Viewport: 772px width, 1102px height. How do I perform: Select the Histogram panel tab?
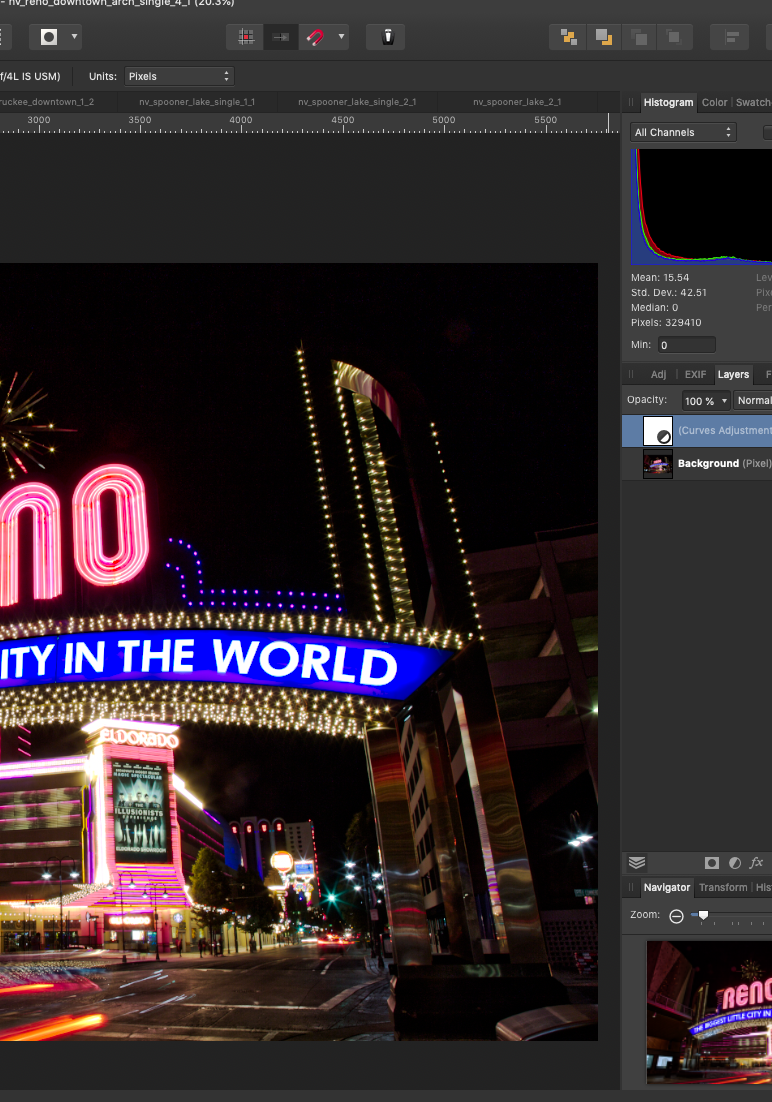pos(668,103)
